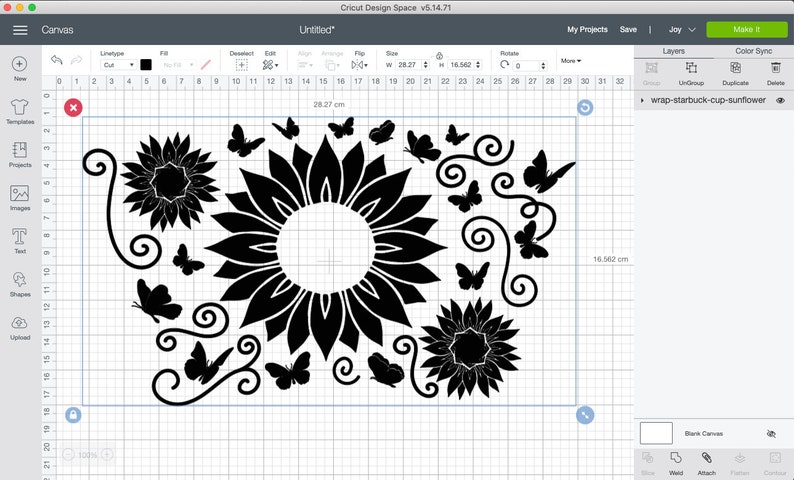Open the Templates panel
Screen dimensions: 794x480
click(20, 111)
